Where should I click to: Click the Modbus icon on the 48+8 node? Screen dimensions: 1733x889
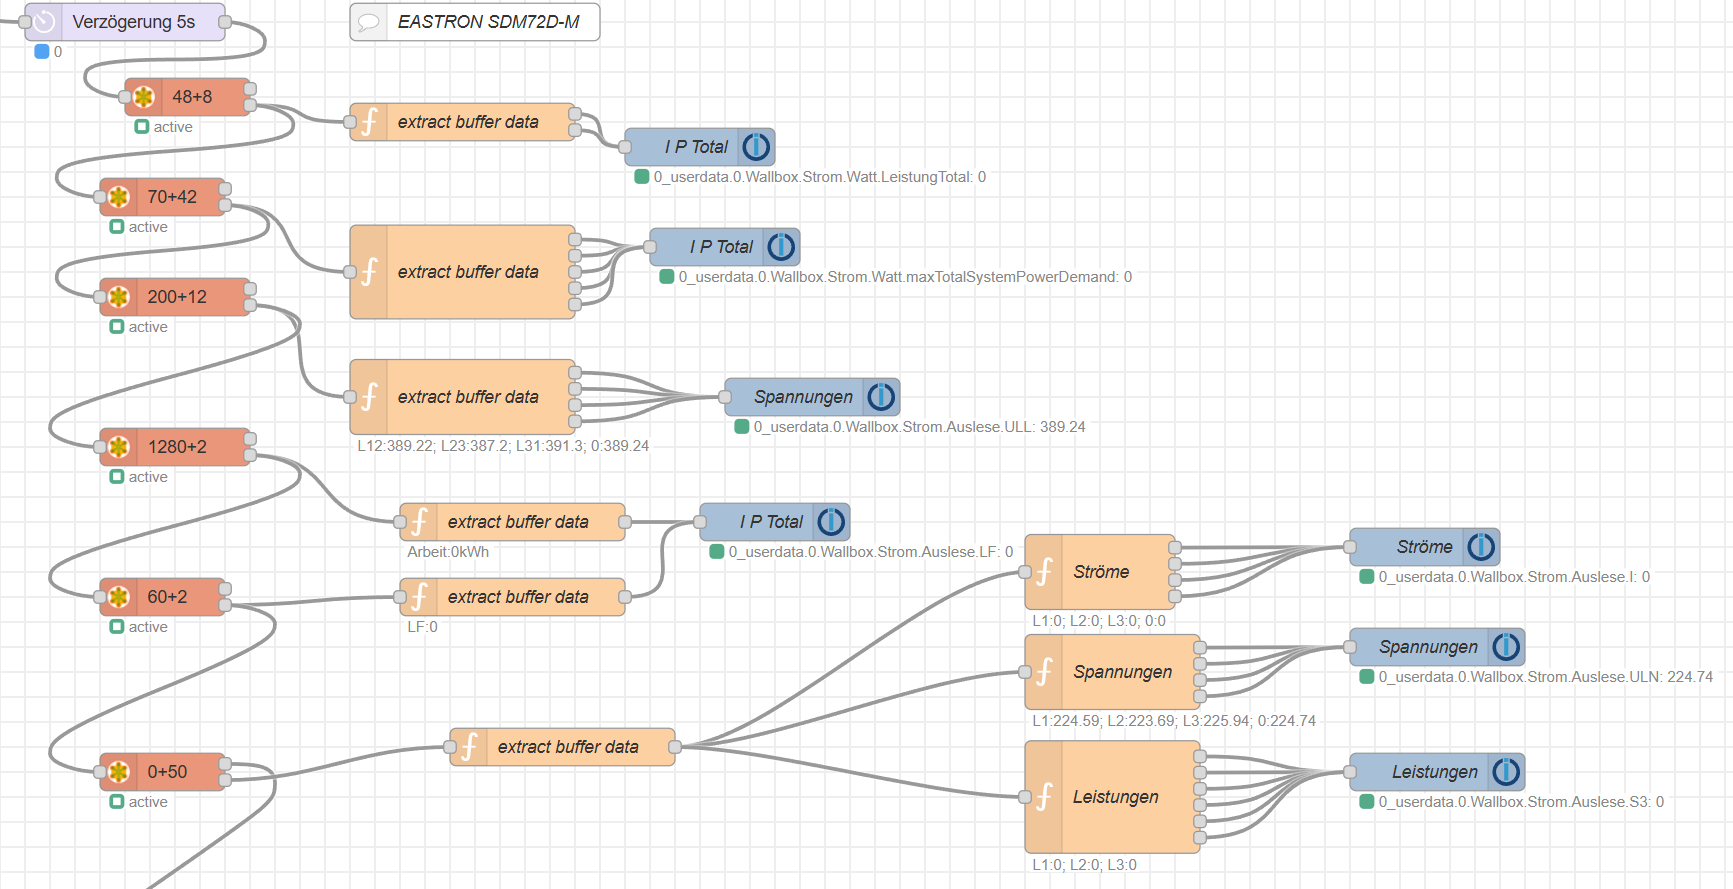(x=144, y=97)
